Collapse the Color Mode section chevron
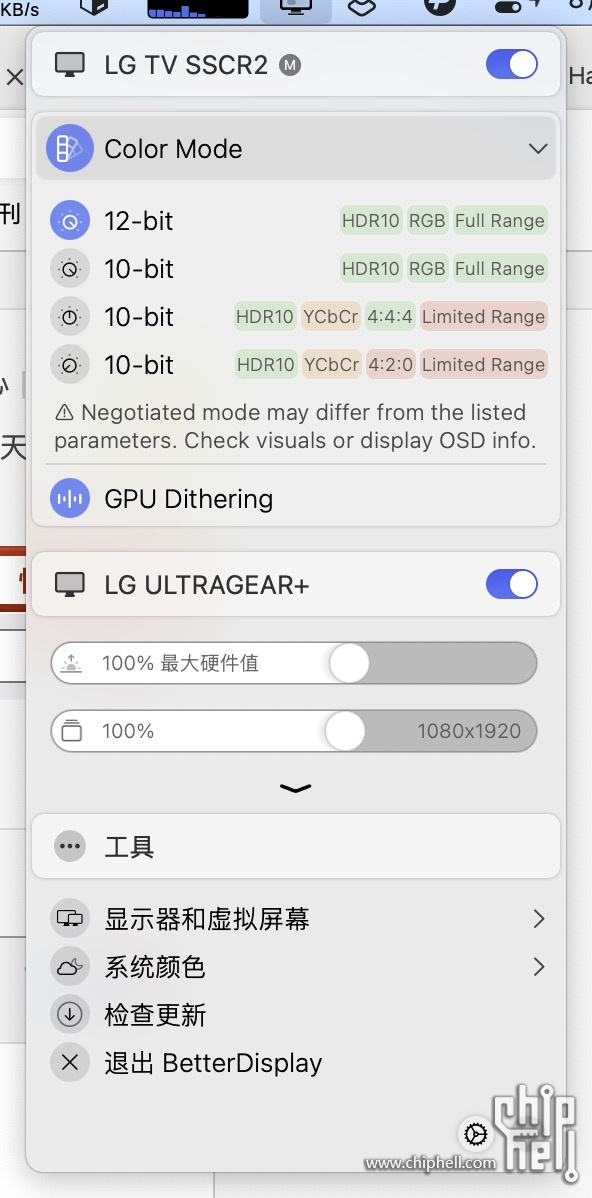Viewport: 592px width, 1198px height. pyautogui.click(x=538, y=148)
